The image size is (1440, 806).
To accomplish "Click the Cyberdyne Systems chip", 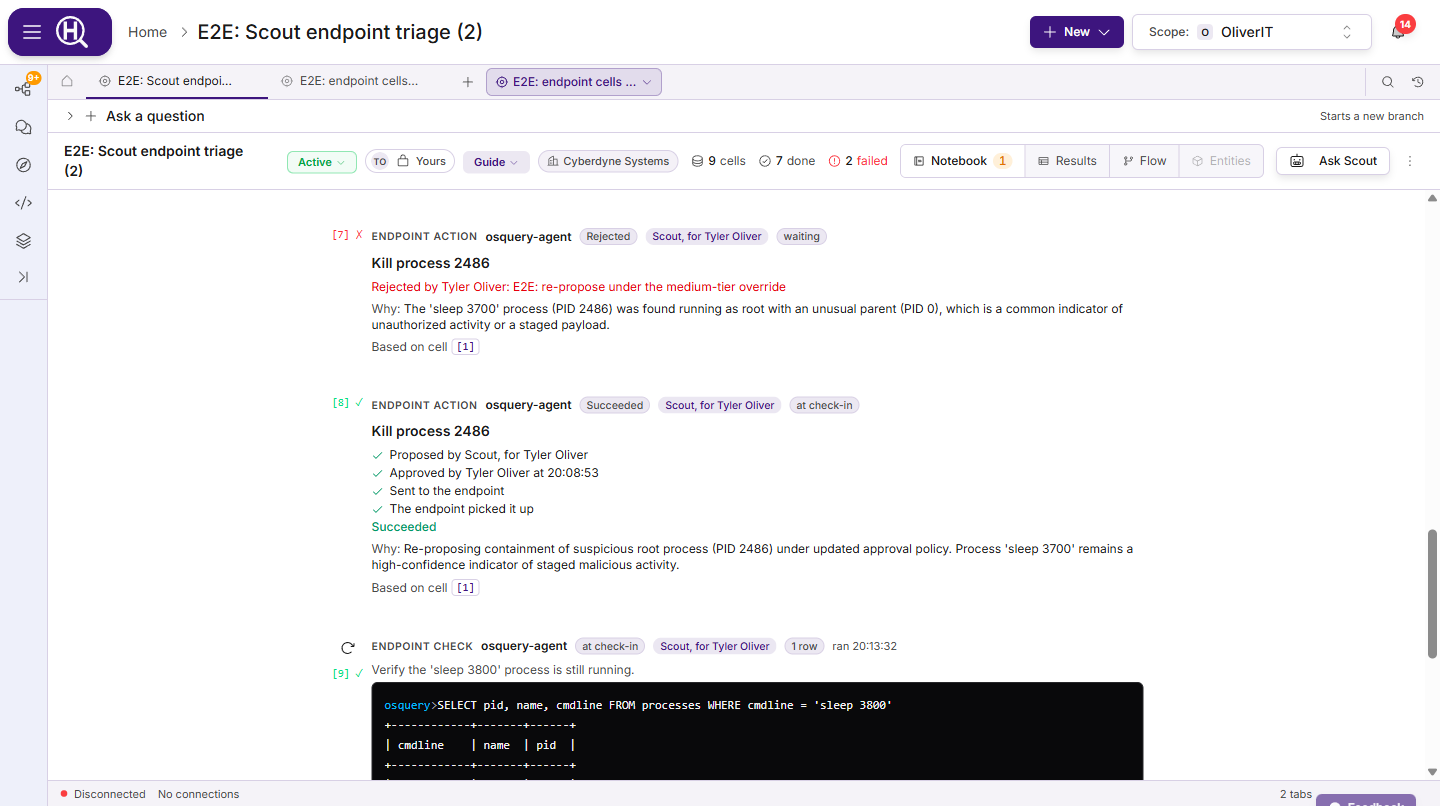I will 608,161.
